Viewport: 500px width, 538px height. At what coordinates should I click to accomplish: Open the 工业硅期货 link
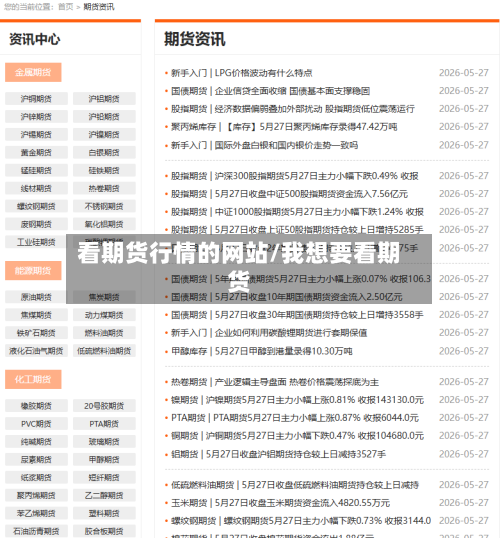[36, 242]
